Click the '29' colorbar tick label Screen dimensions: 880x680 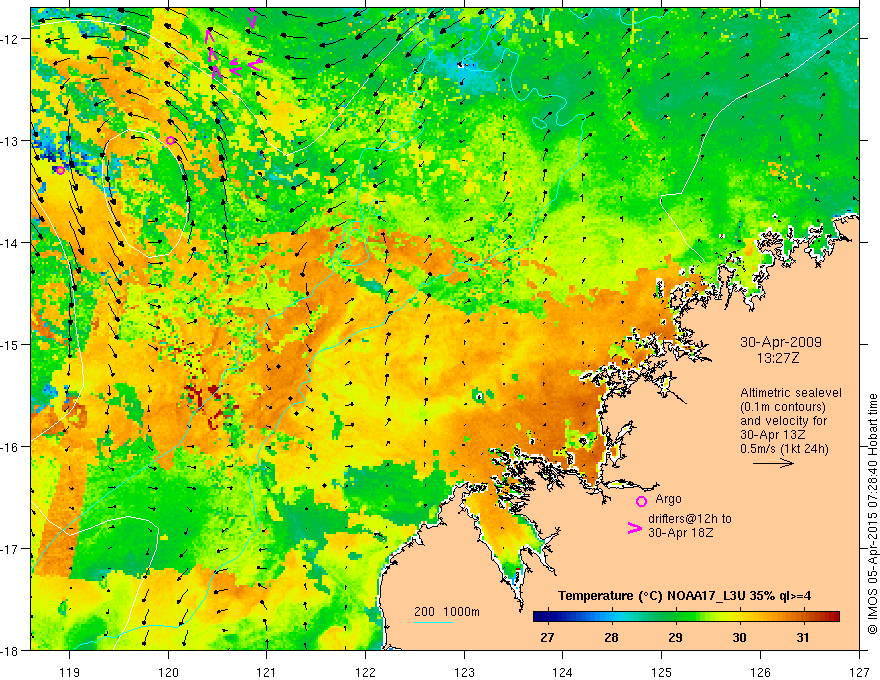675,637
